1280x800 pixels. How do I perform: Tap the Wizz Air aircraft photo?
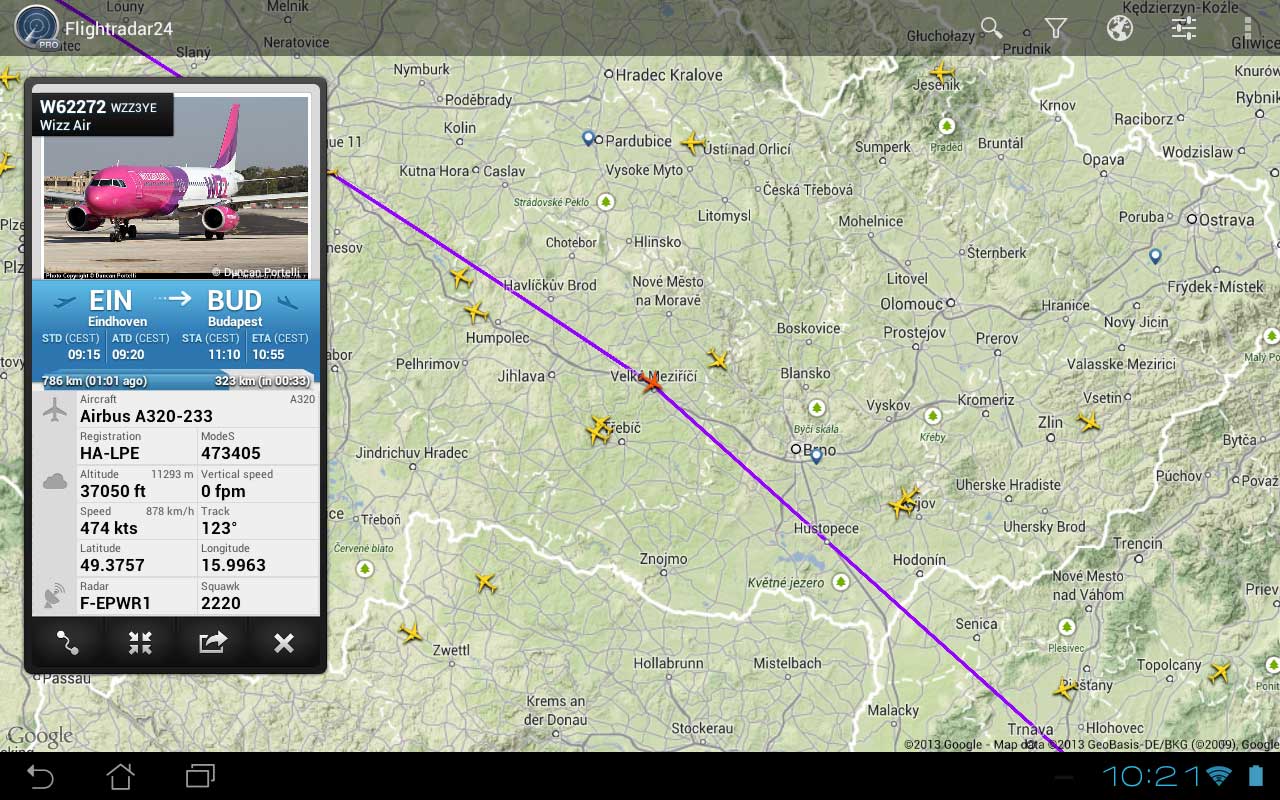(x=176, y=187)
